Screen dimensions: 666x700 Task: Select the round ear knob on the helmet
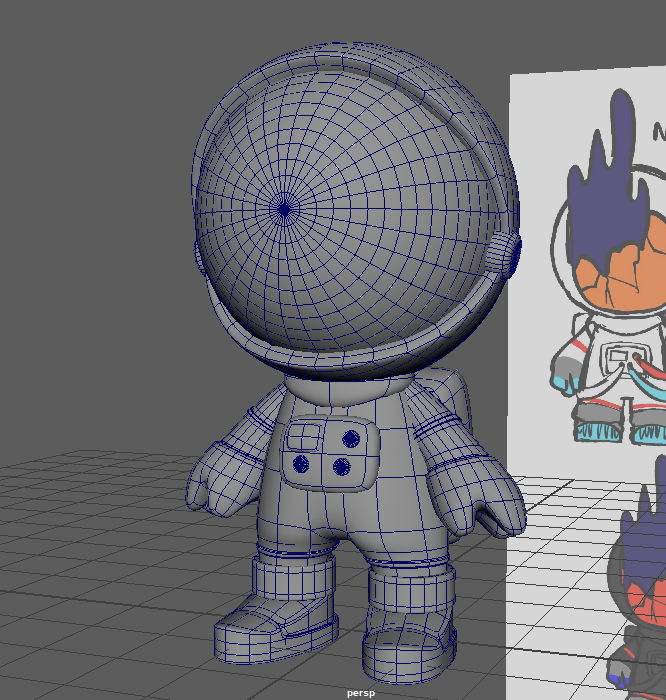pyautogui.click(x=504, y=256)
